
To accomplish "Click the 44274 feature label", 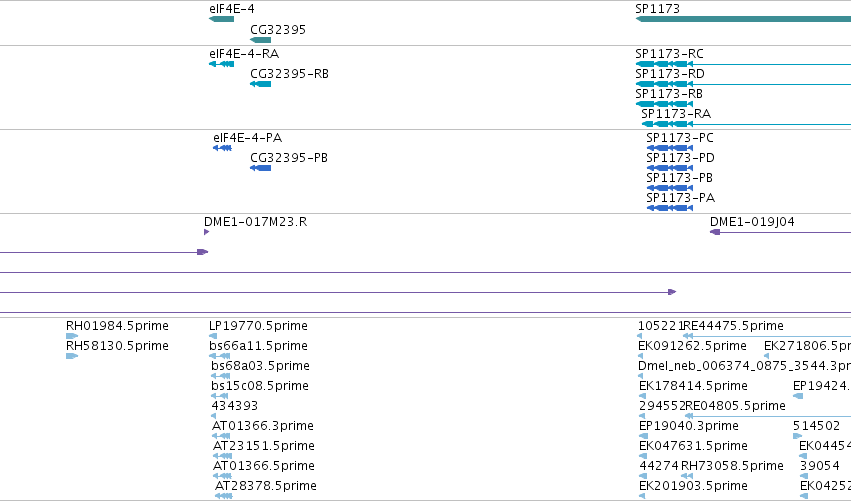I will [659, 466].
